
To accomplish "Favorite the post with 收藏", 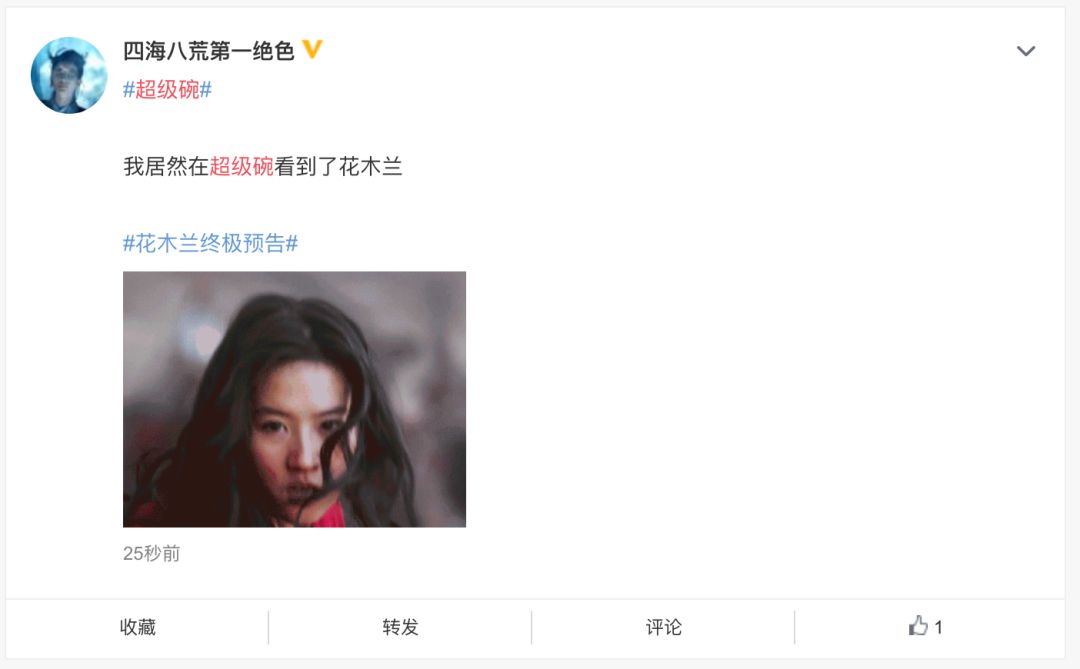I will coord(138,627).
